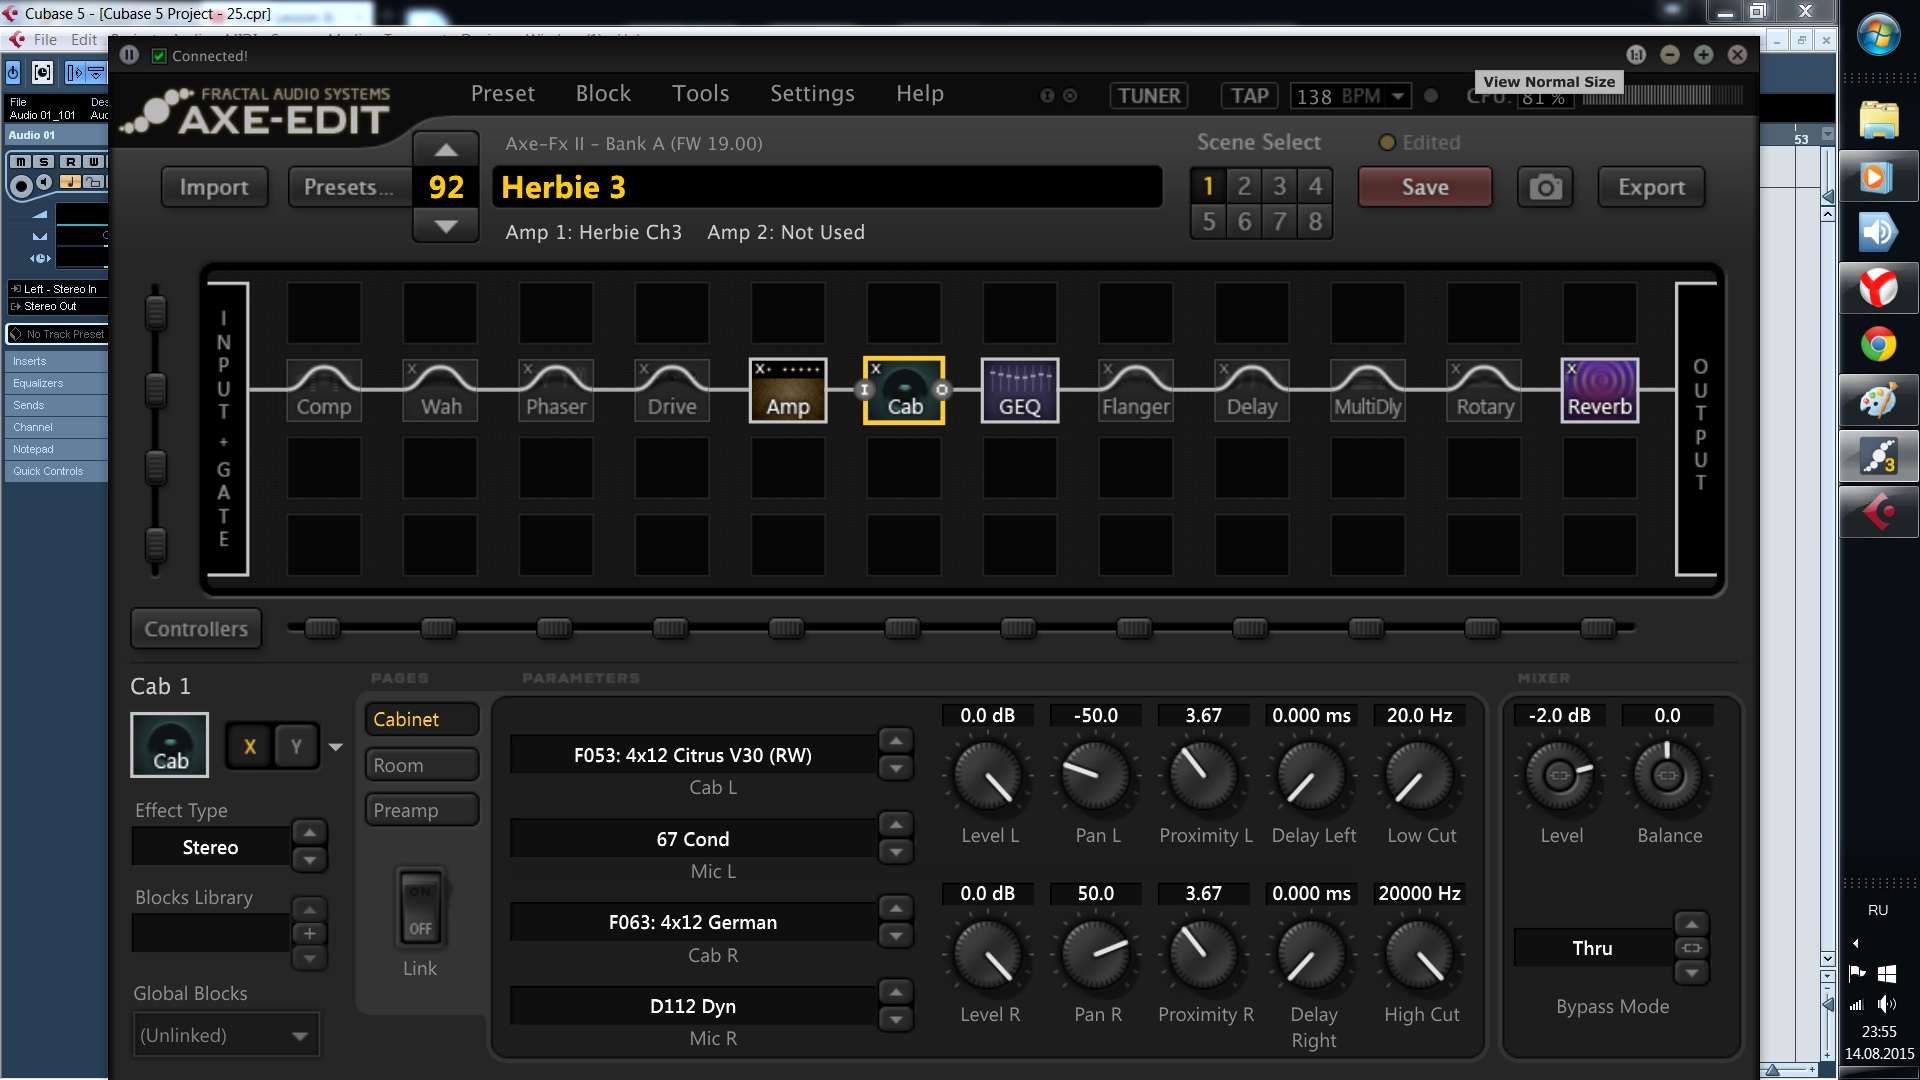Select the Cab block in the signal chain

pyautogui.click(x=904, y=390)
